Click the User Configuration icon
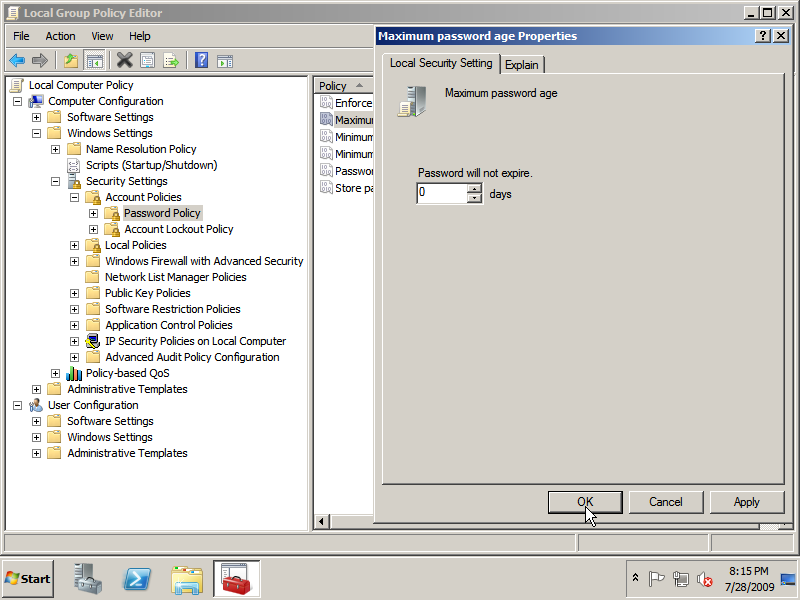The width and height of the screenshot is (800, 600). [36, 405]
